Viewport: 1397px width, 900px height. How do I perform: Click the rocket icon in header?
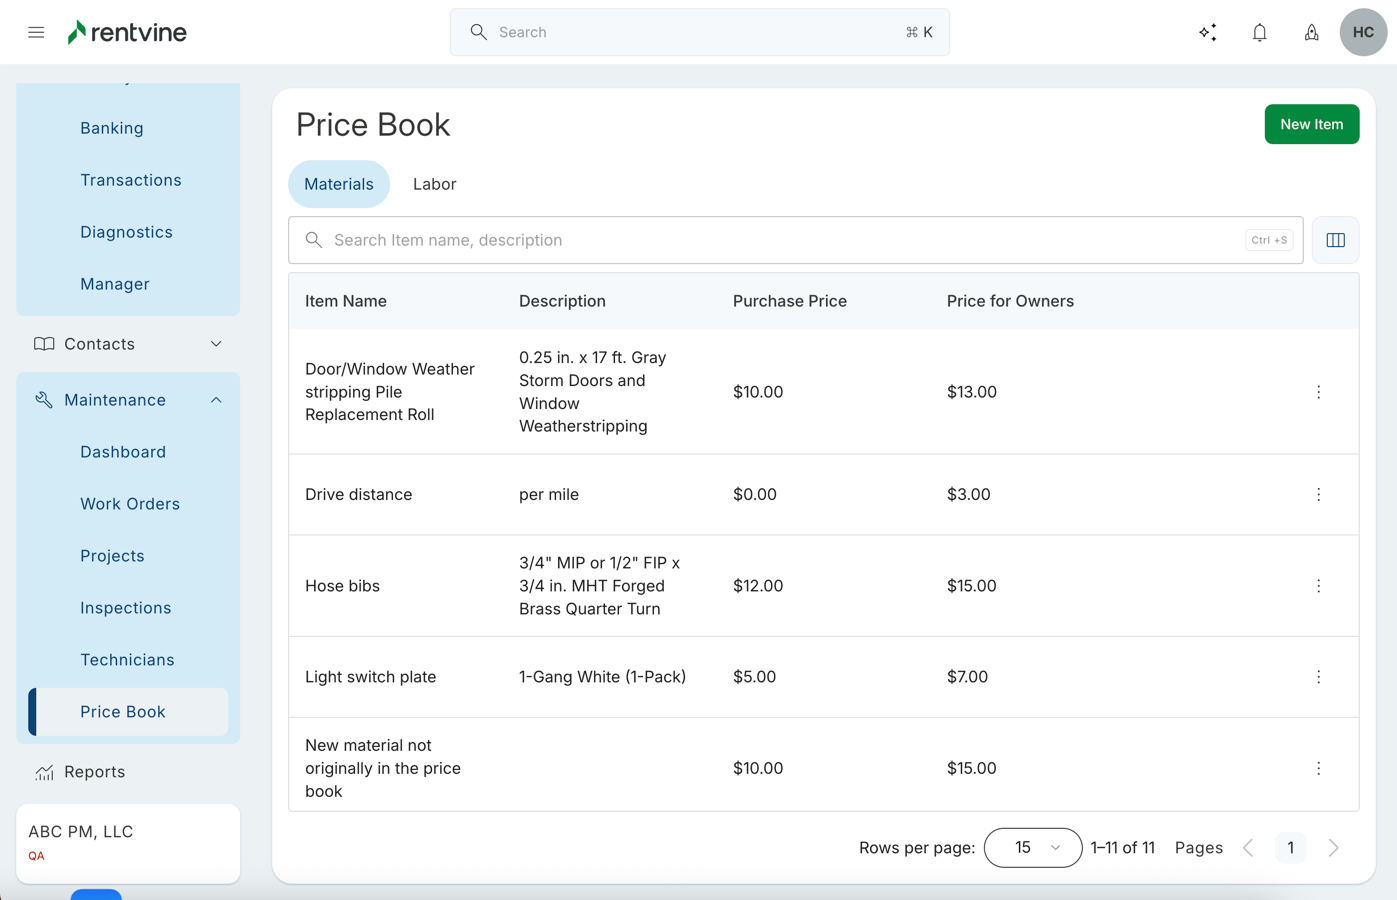point(1311,32)
